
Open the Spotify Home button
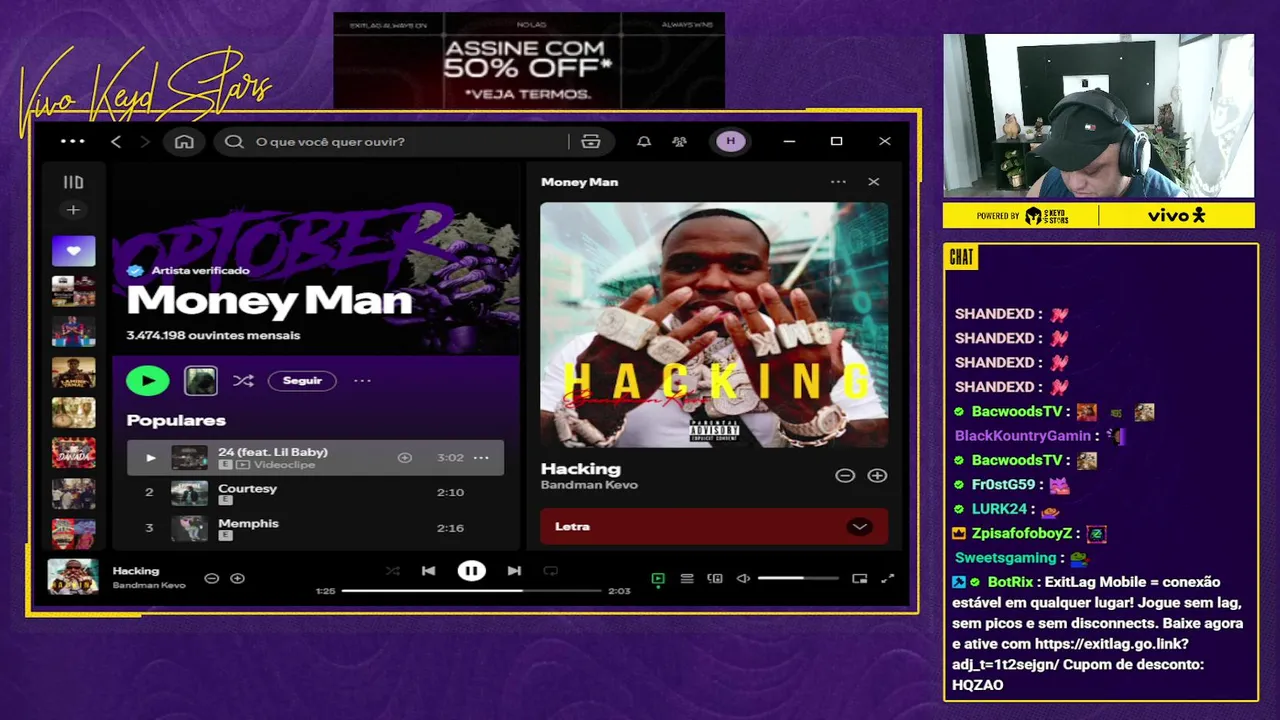(184, 141)
